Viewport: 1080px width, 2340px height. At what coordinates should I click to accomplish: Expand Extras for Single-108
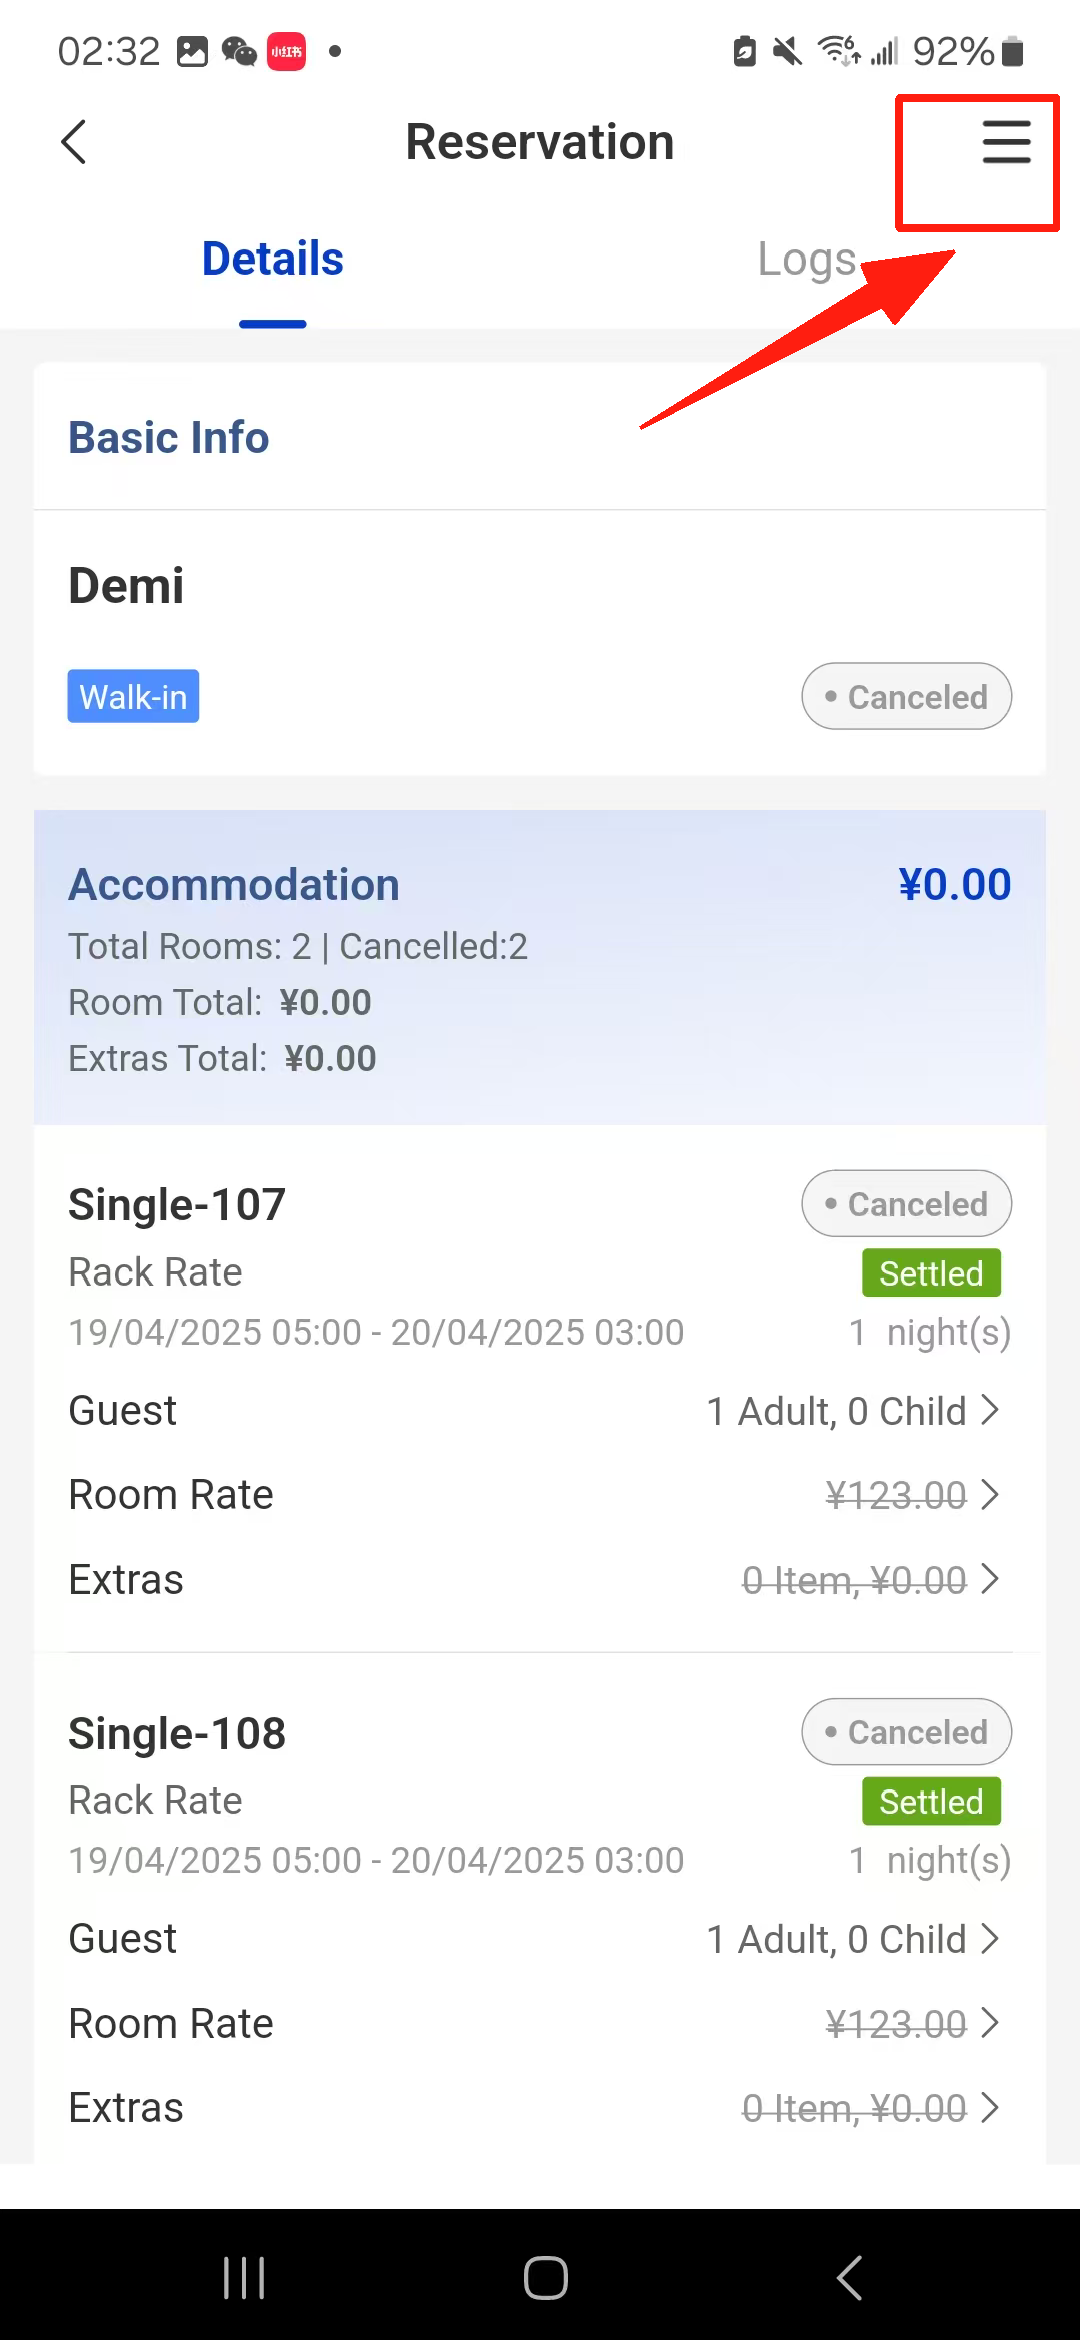coord(870,2108)
